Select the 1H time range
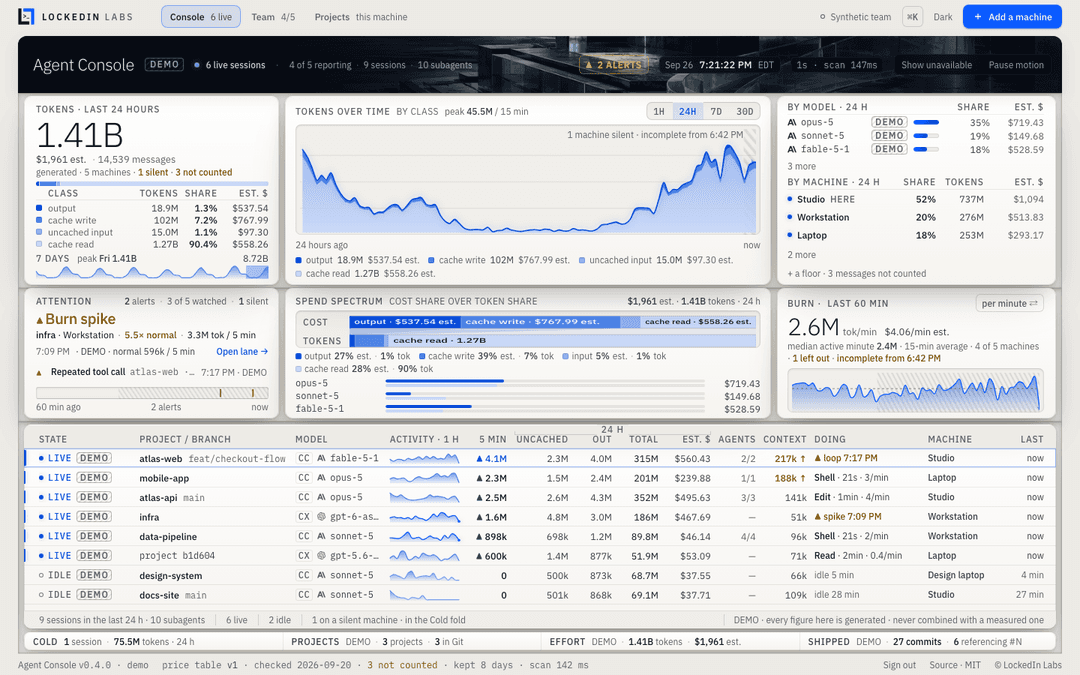1080x675 pixels. click(x=659, y=112)
